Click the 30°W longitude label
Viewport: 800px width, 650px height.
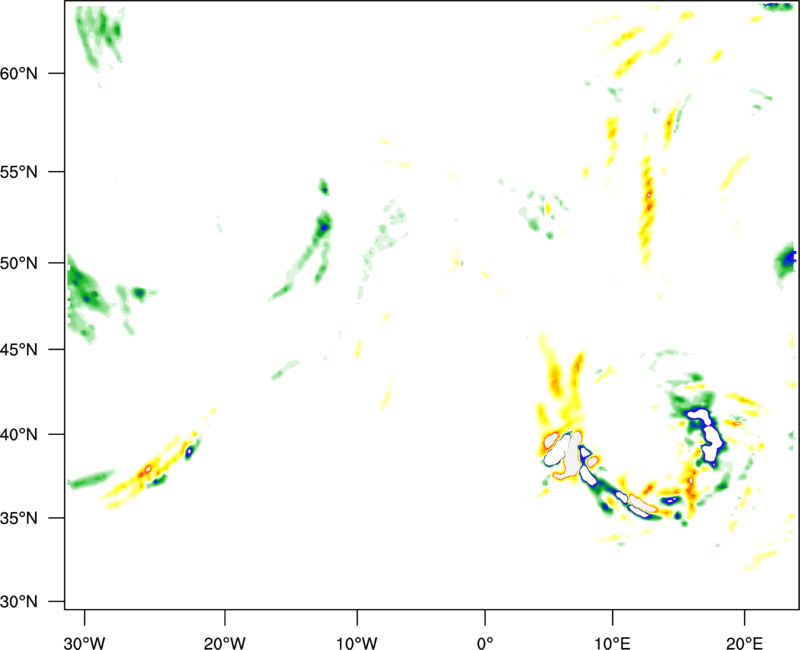(x=85, y=643)
